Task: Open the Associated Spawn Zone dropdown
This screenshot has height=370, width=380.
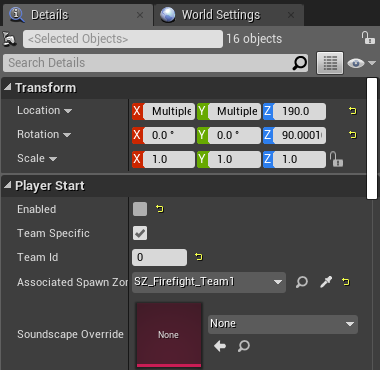Action: pyautogui.click(x=209, y=282)
